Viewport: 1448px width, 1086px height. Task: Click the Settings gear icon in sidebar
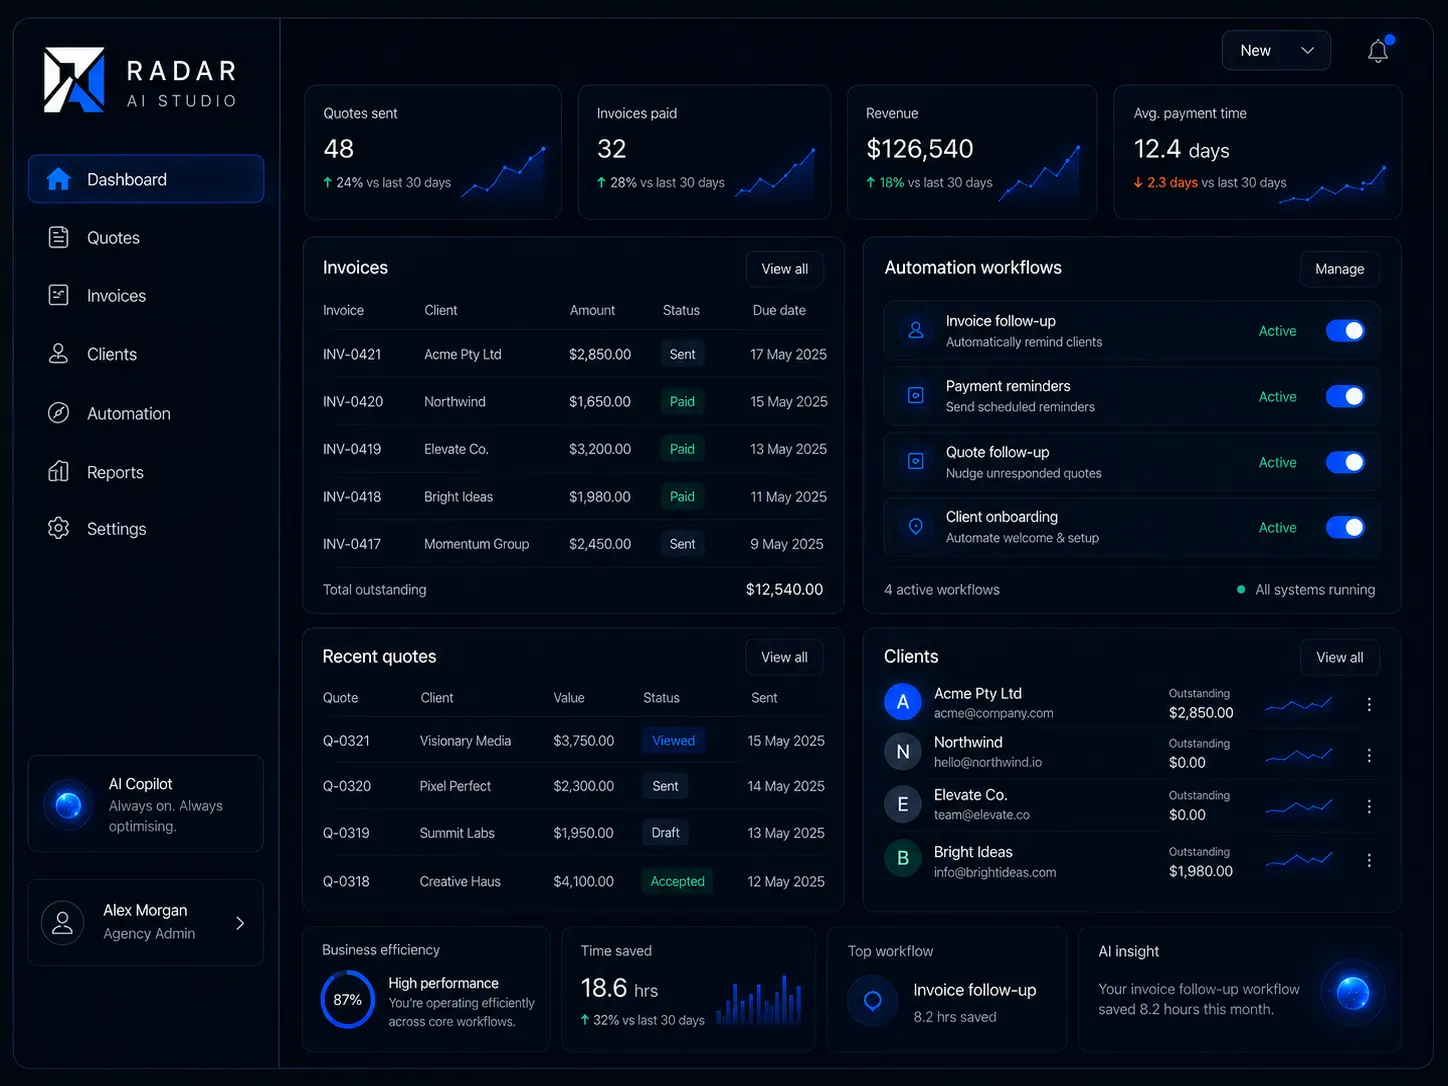(59, 528)
